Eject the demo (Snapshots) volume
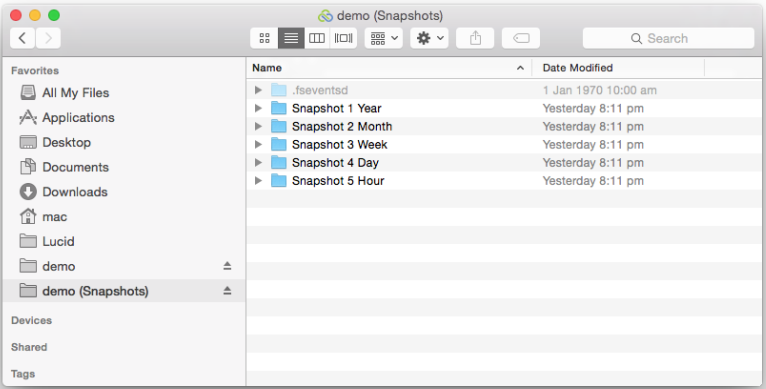 (x=227, y=291)
